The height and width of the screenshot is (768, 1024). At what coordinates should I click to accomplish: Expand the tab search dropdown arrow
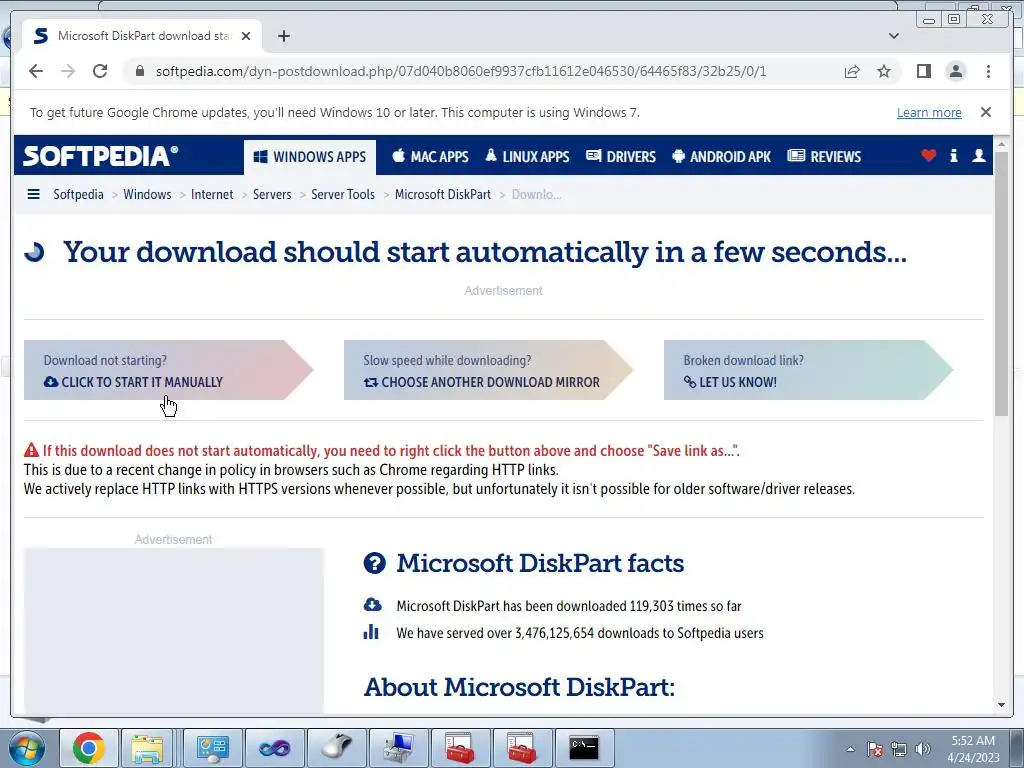(x=893, y=36)
